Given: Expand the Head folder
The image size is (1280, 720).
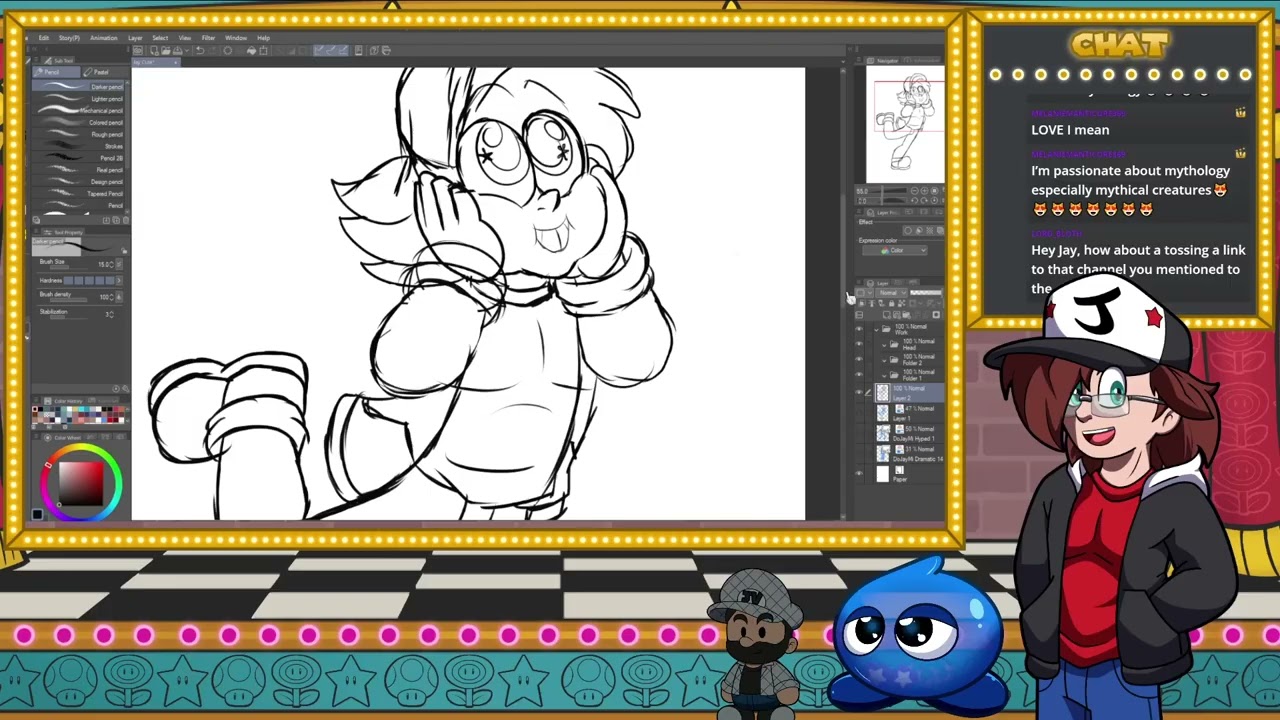Looking at the screenshot, I should pos(885,345).
